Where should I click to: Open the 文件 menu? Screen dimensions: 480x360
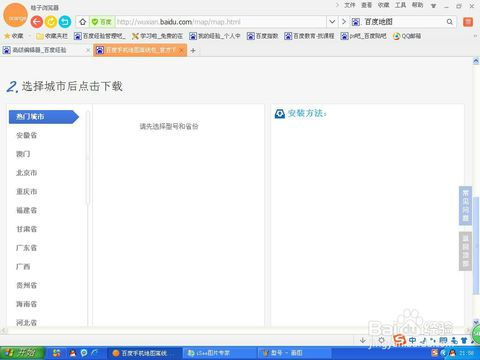click(x=350, y=5)
